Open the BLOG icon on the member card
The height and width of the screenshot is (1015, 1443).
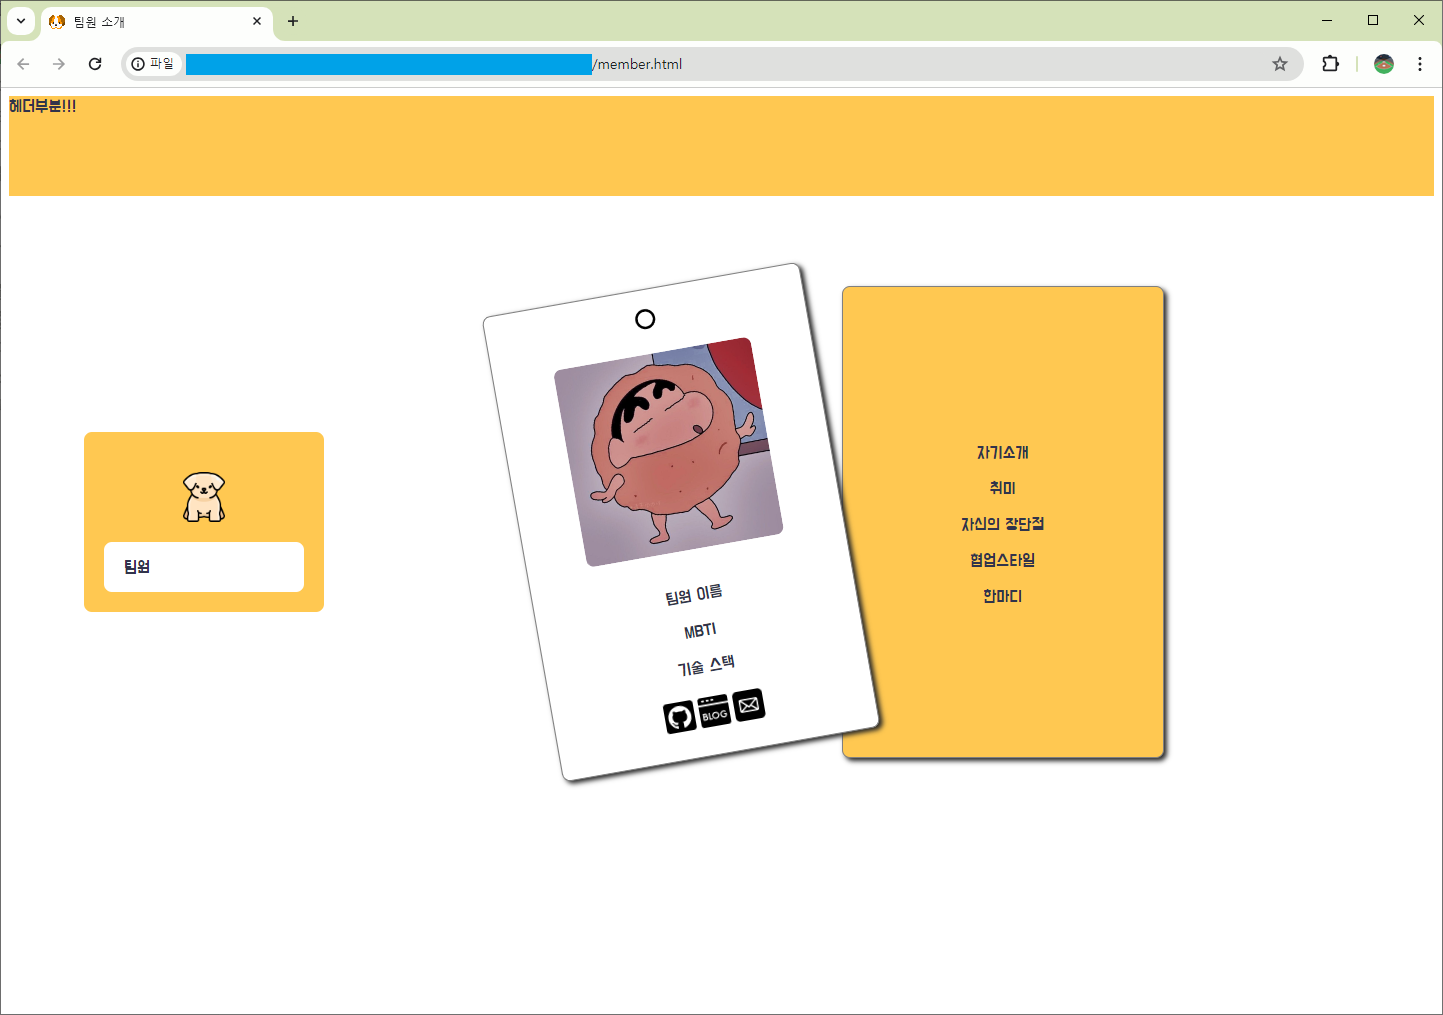(714, 711)
